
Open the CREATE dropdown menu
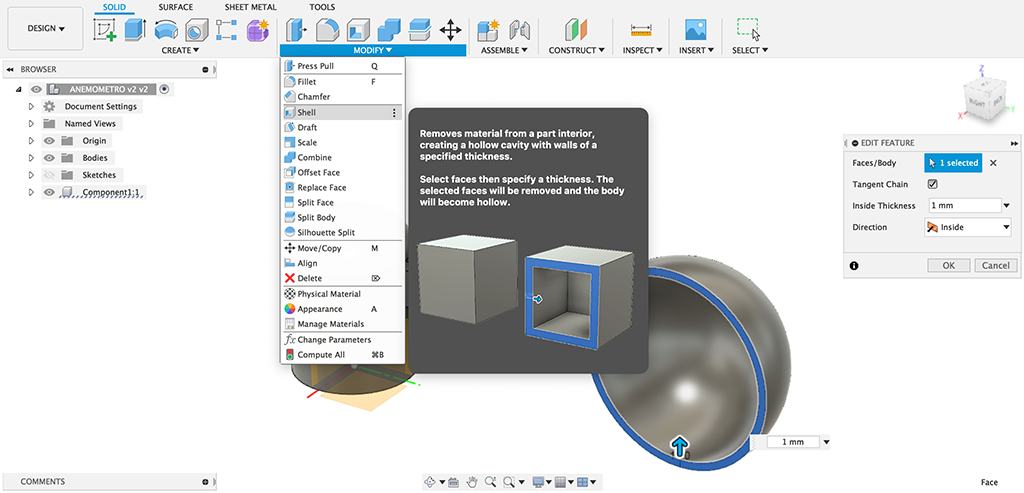(x=180, y=50)
